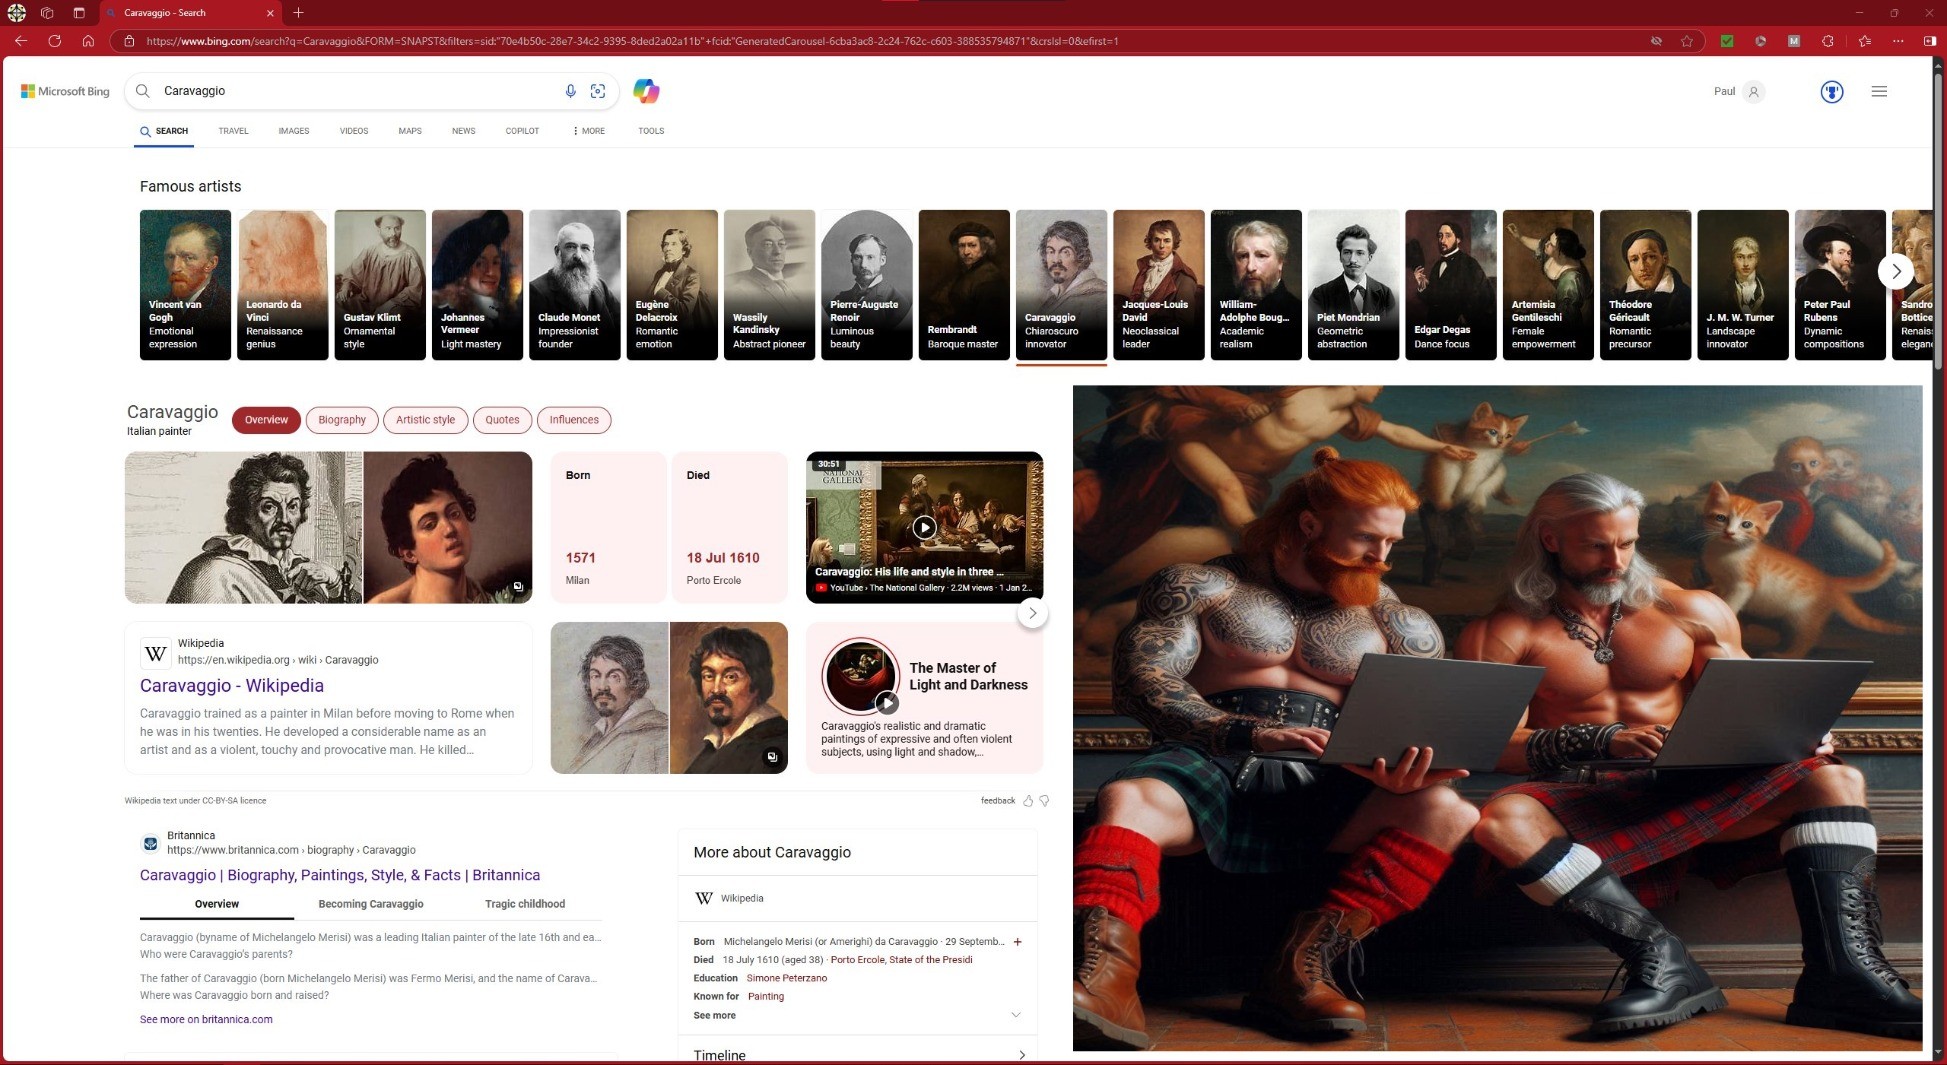Select the Quotes pill

coord(502,420)
